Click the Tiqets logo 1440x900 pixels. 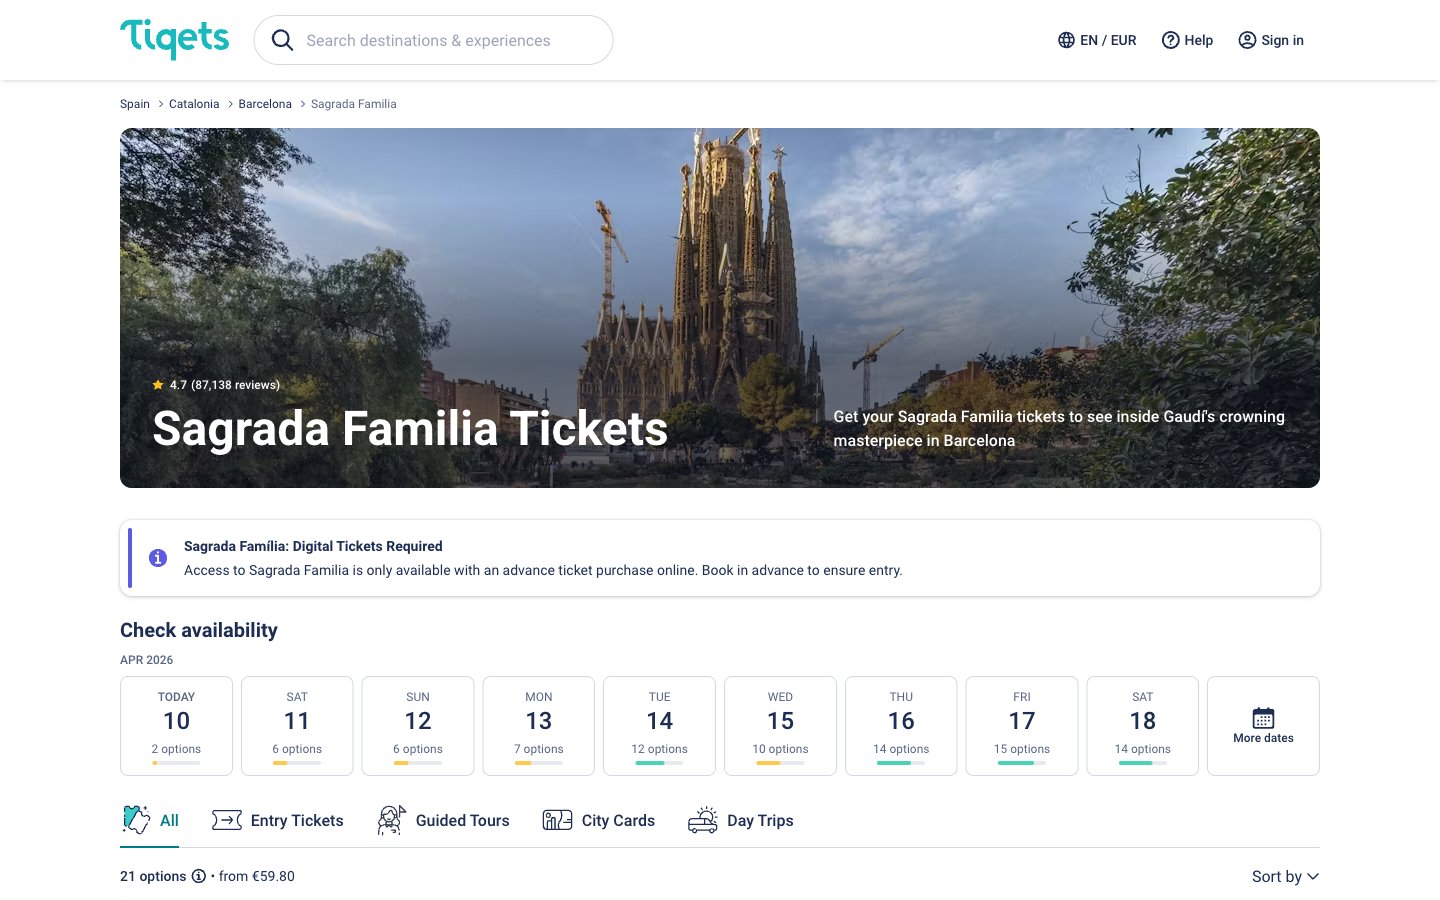click(x=175, y=39)
